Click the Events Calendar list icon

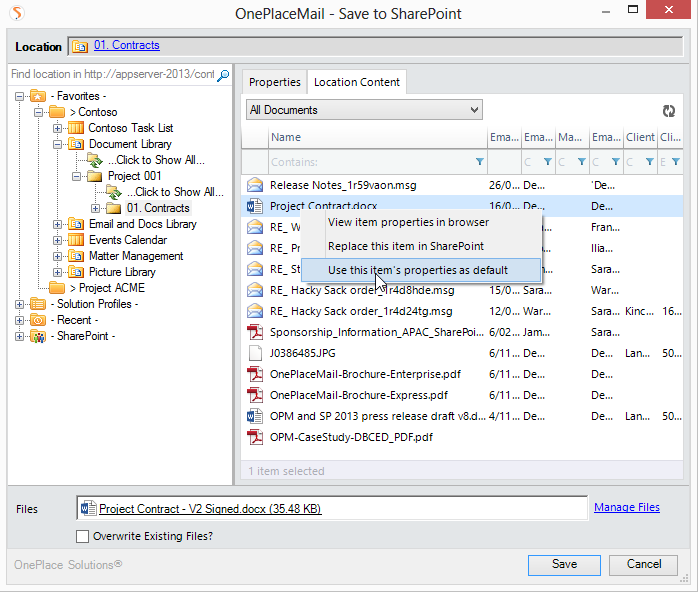pyautogui.click(x=75, y=240)
